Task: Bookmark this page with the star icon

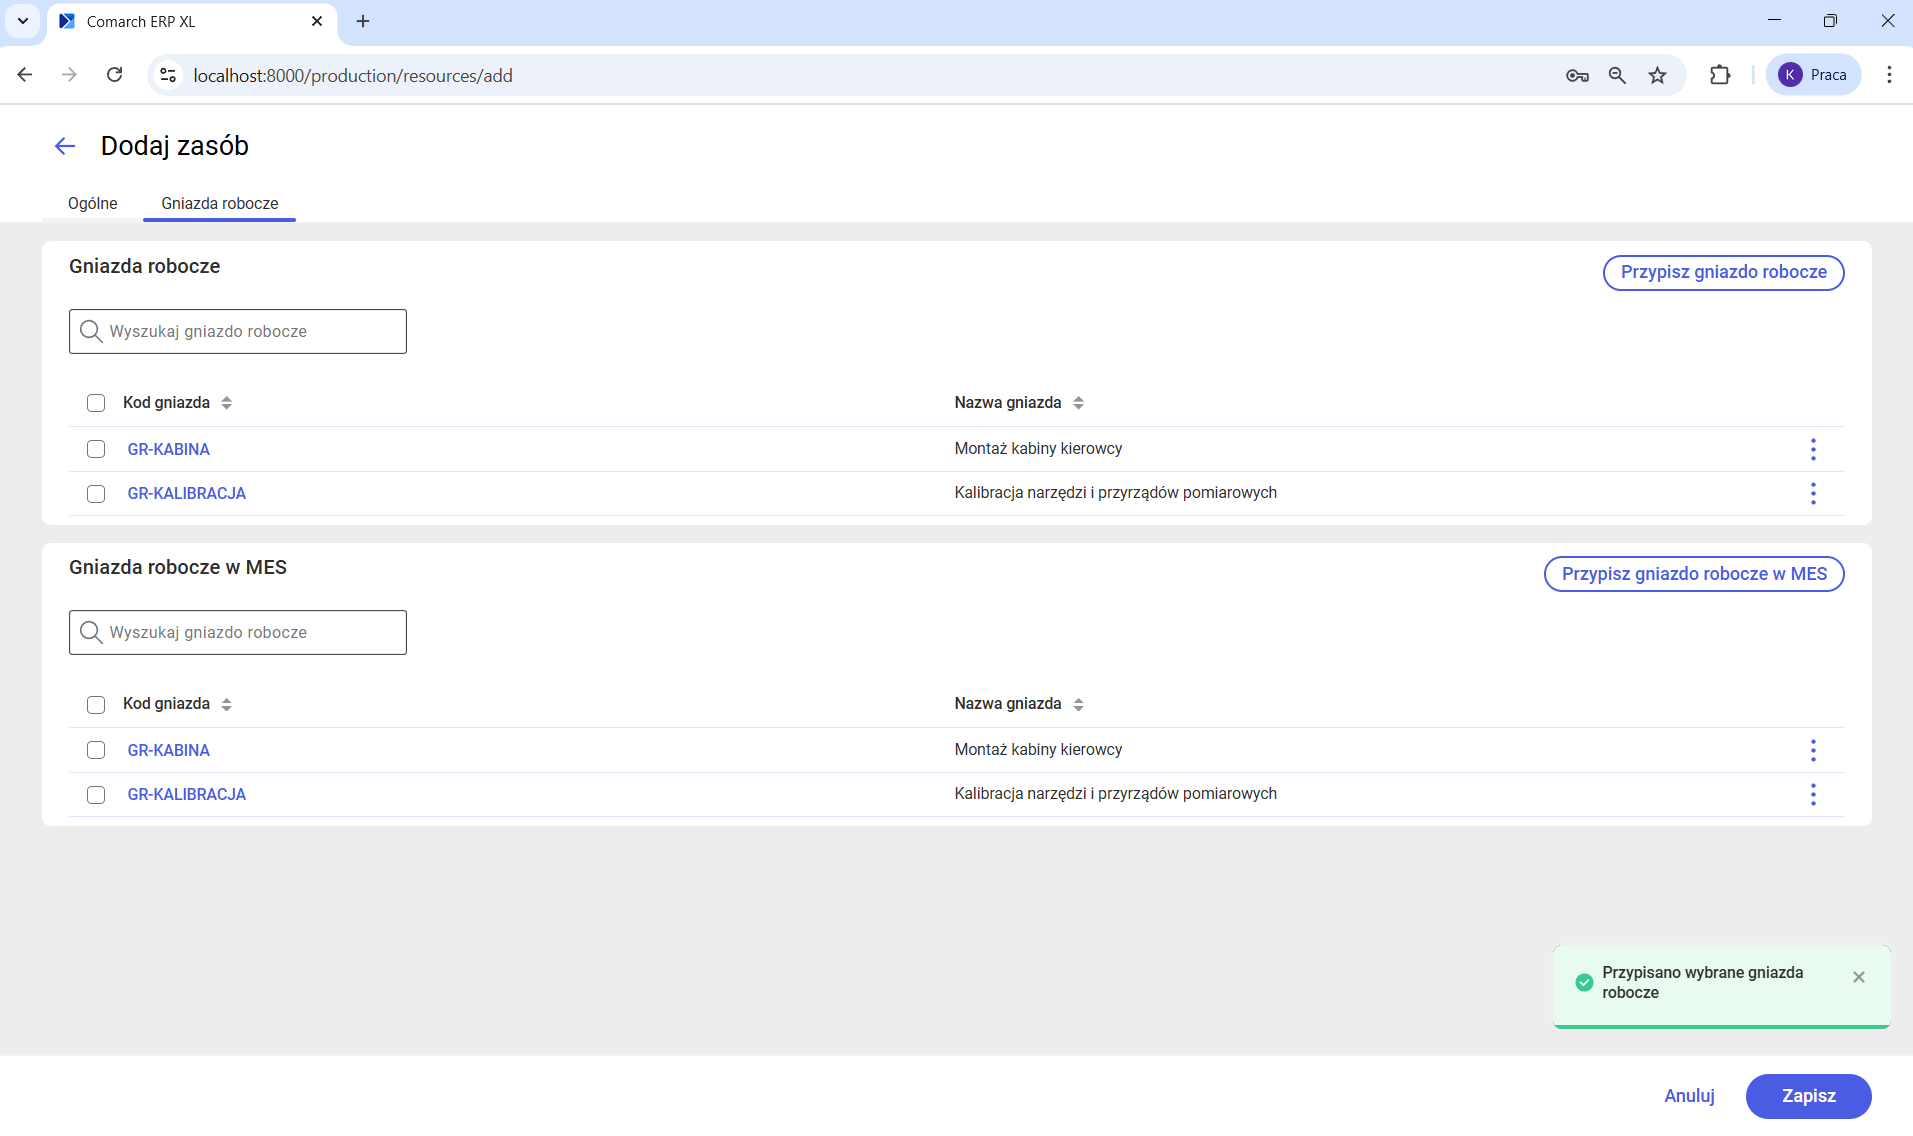Action: point(1658,75)
